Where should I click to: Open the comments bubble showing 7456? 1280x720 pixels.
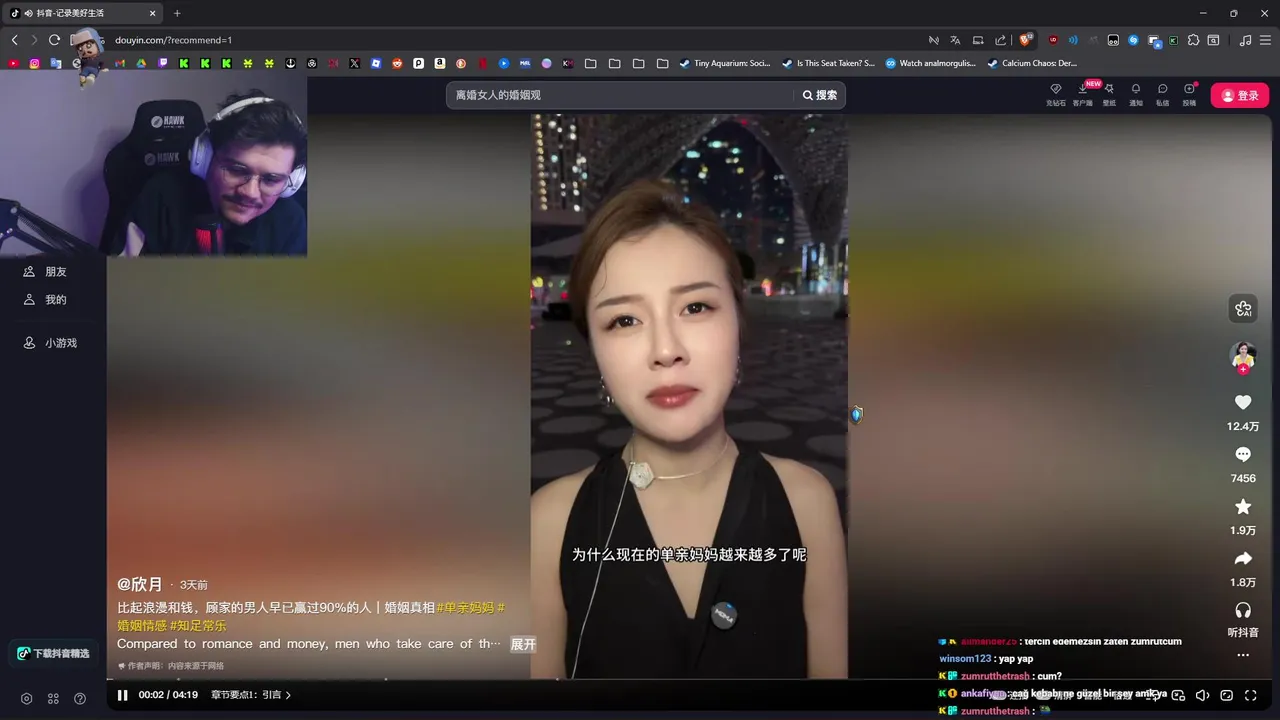click(1243, 454)
